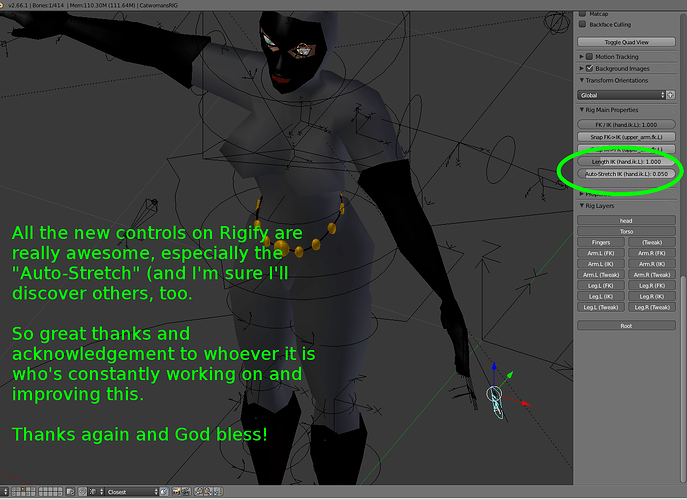687x500 pixels.
Task: Toggle the Arm.R (IK) rig layer
Action: click(652, 264)
